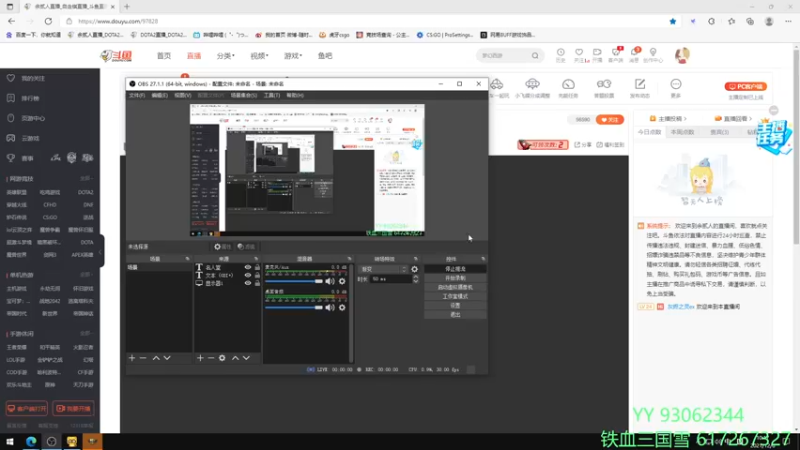Open the OBS Tools menu

click(271, 95)
